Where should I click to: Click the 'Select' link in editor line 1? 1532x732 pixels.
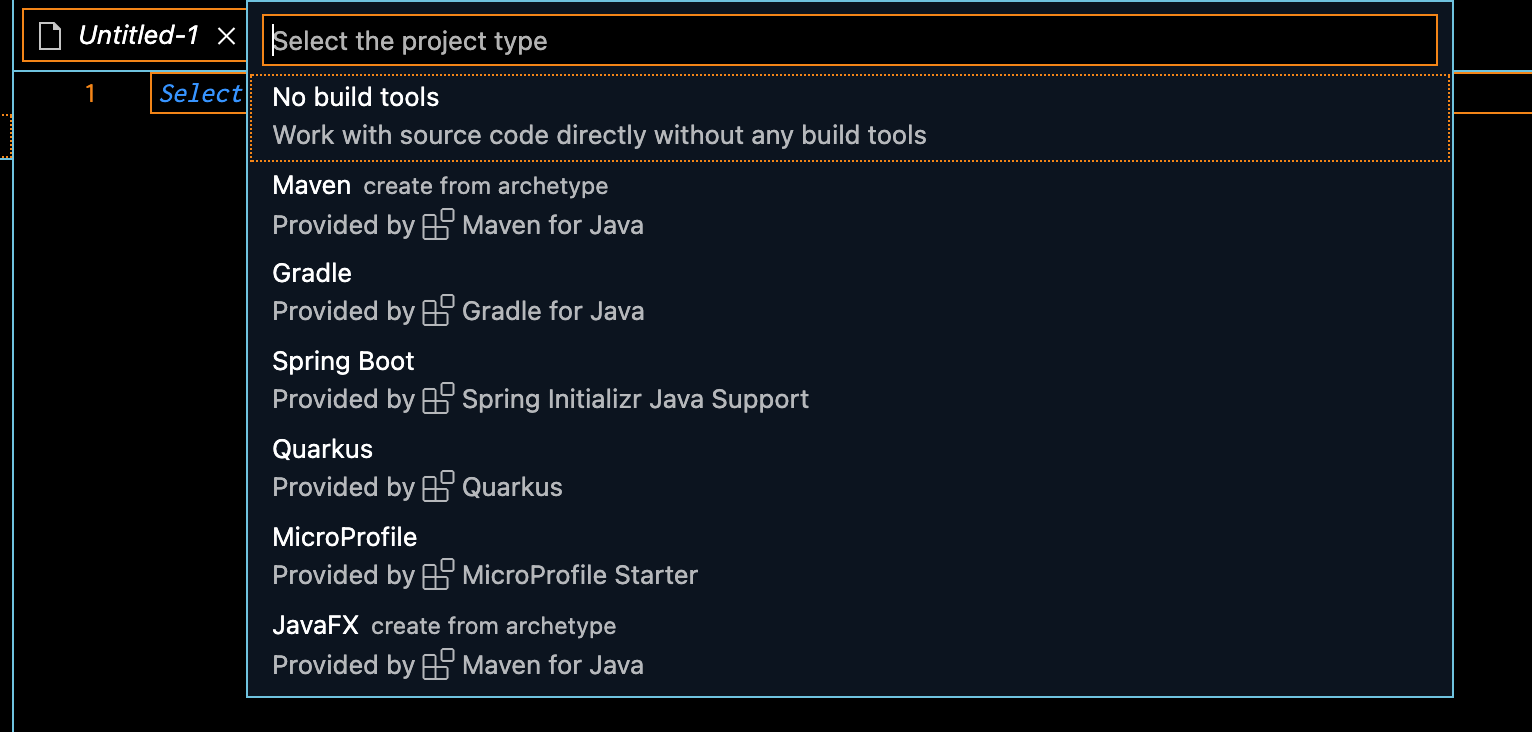[x=201, y=94]
